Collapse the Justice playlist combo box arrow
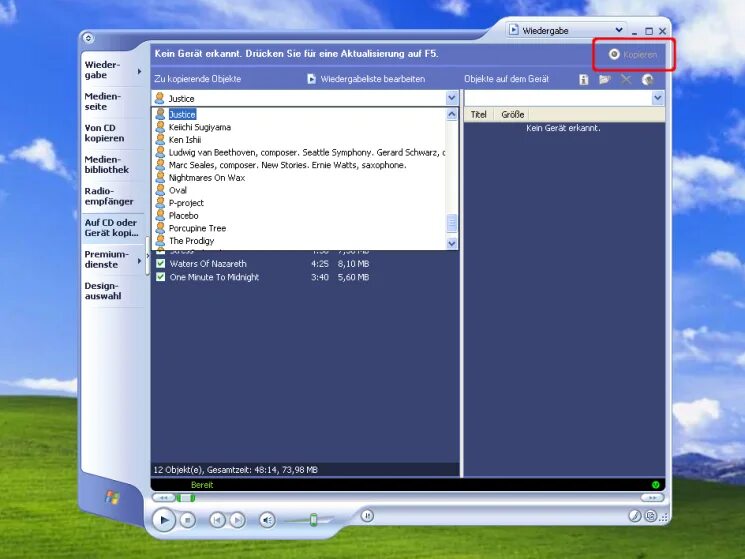Viewport: 745px width, 559px height. click(x=452, y=98)
